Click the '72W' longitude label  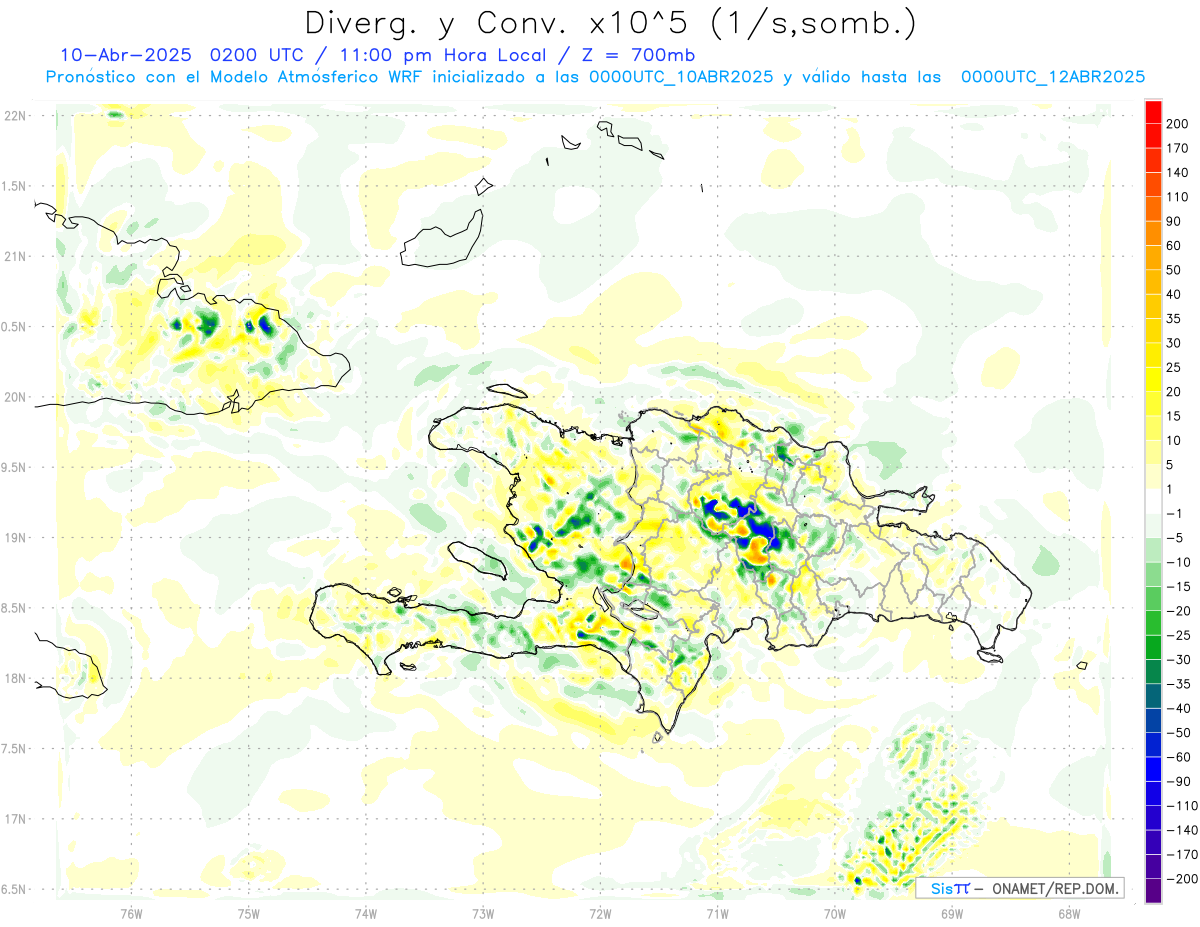coord(600,913)
